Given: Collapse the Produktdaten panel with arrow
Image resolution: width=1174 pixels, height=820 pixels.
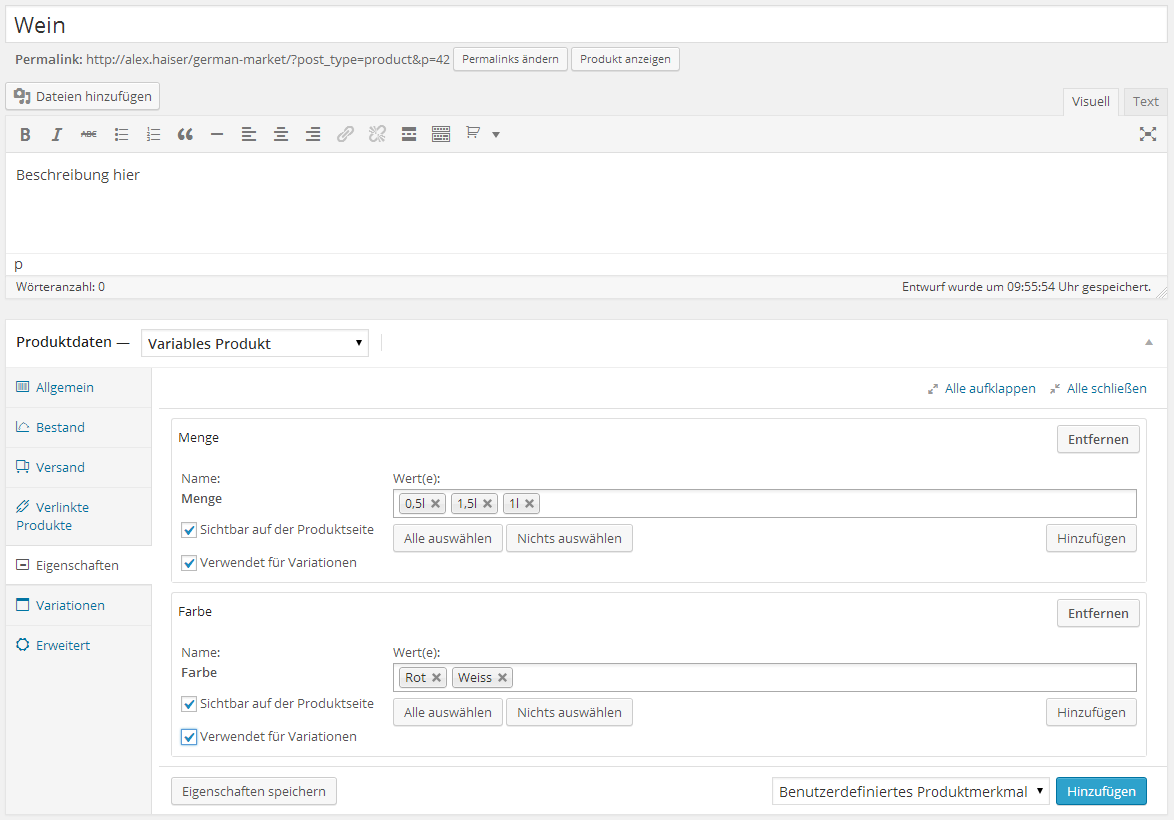Looking at the screenshot, I should (1148, 342).
